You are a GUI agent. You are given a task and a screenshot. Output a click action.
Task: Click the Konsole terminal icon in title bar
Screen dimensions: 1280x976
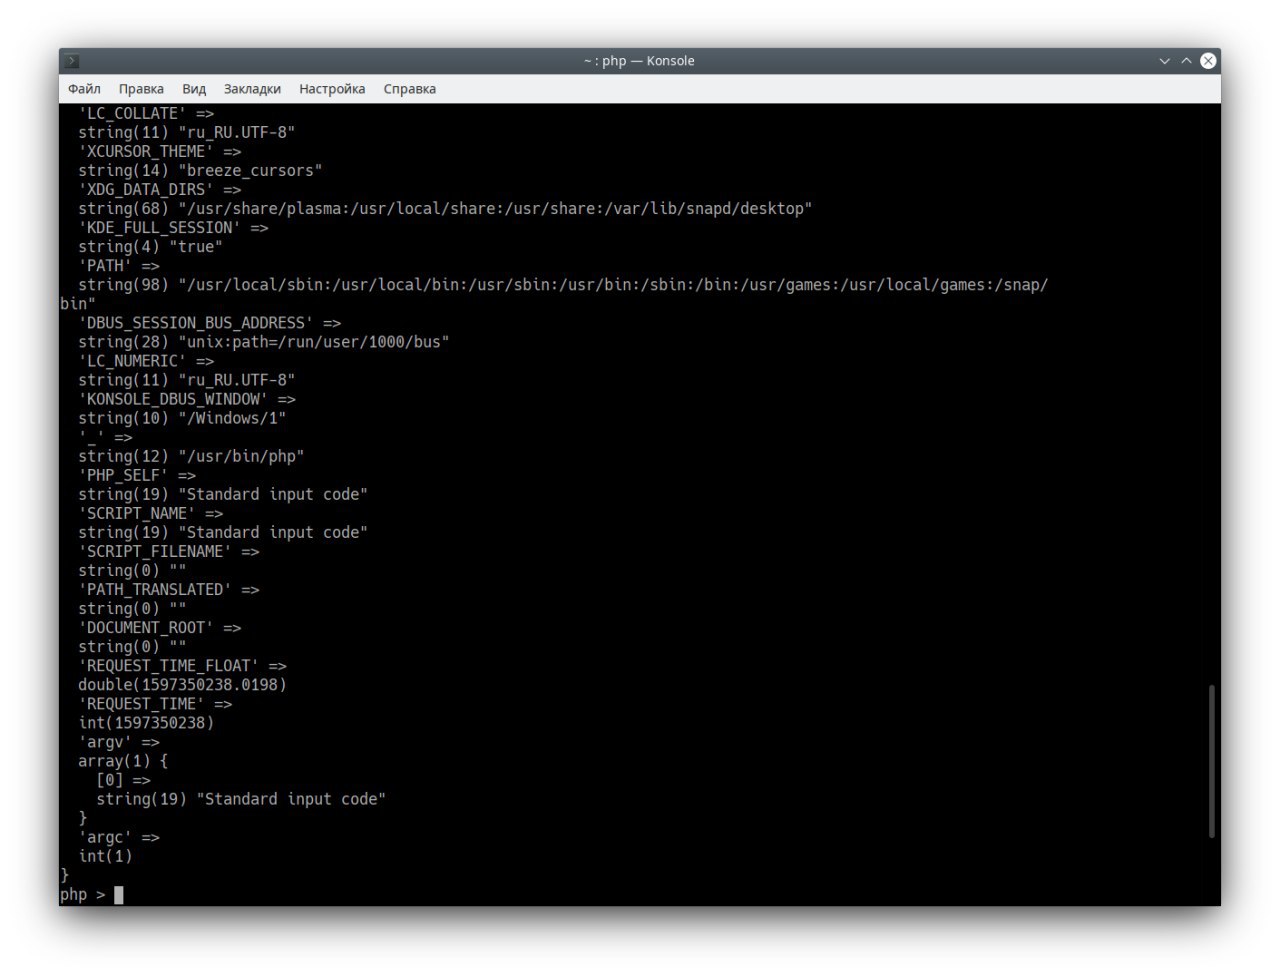click(72, 61)
